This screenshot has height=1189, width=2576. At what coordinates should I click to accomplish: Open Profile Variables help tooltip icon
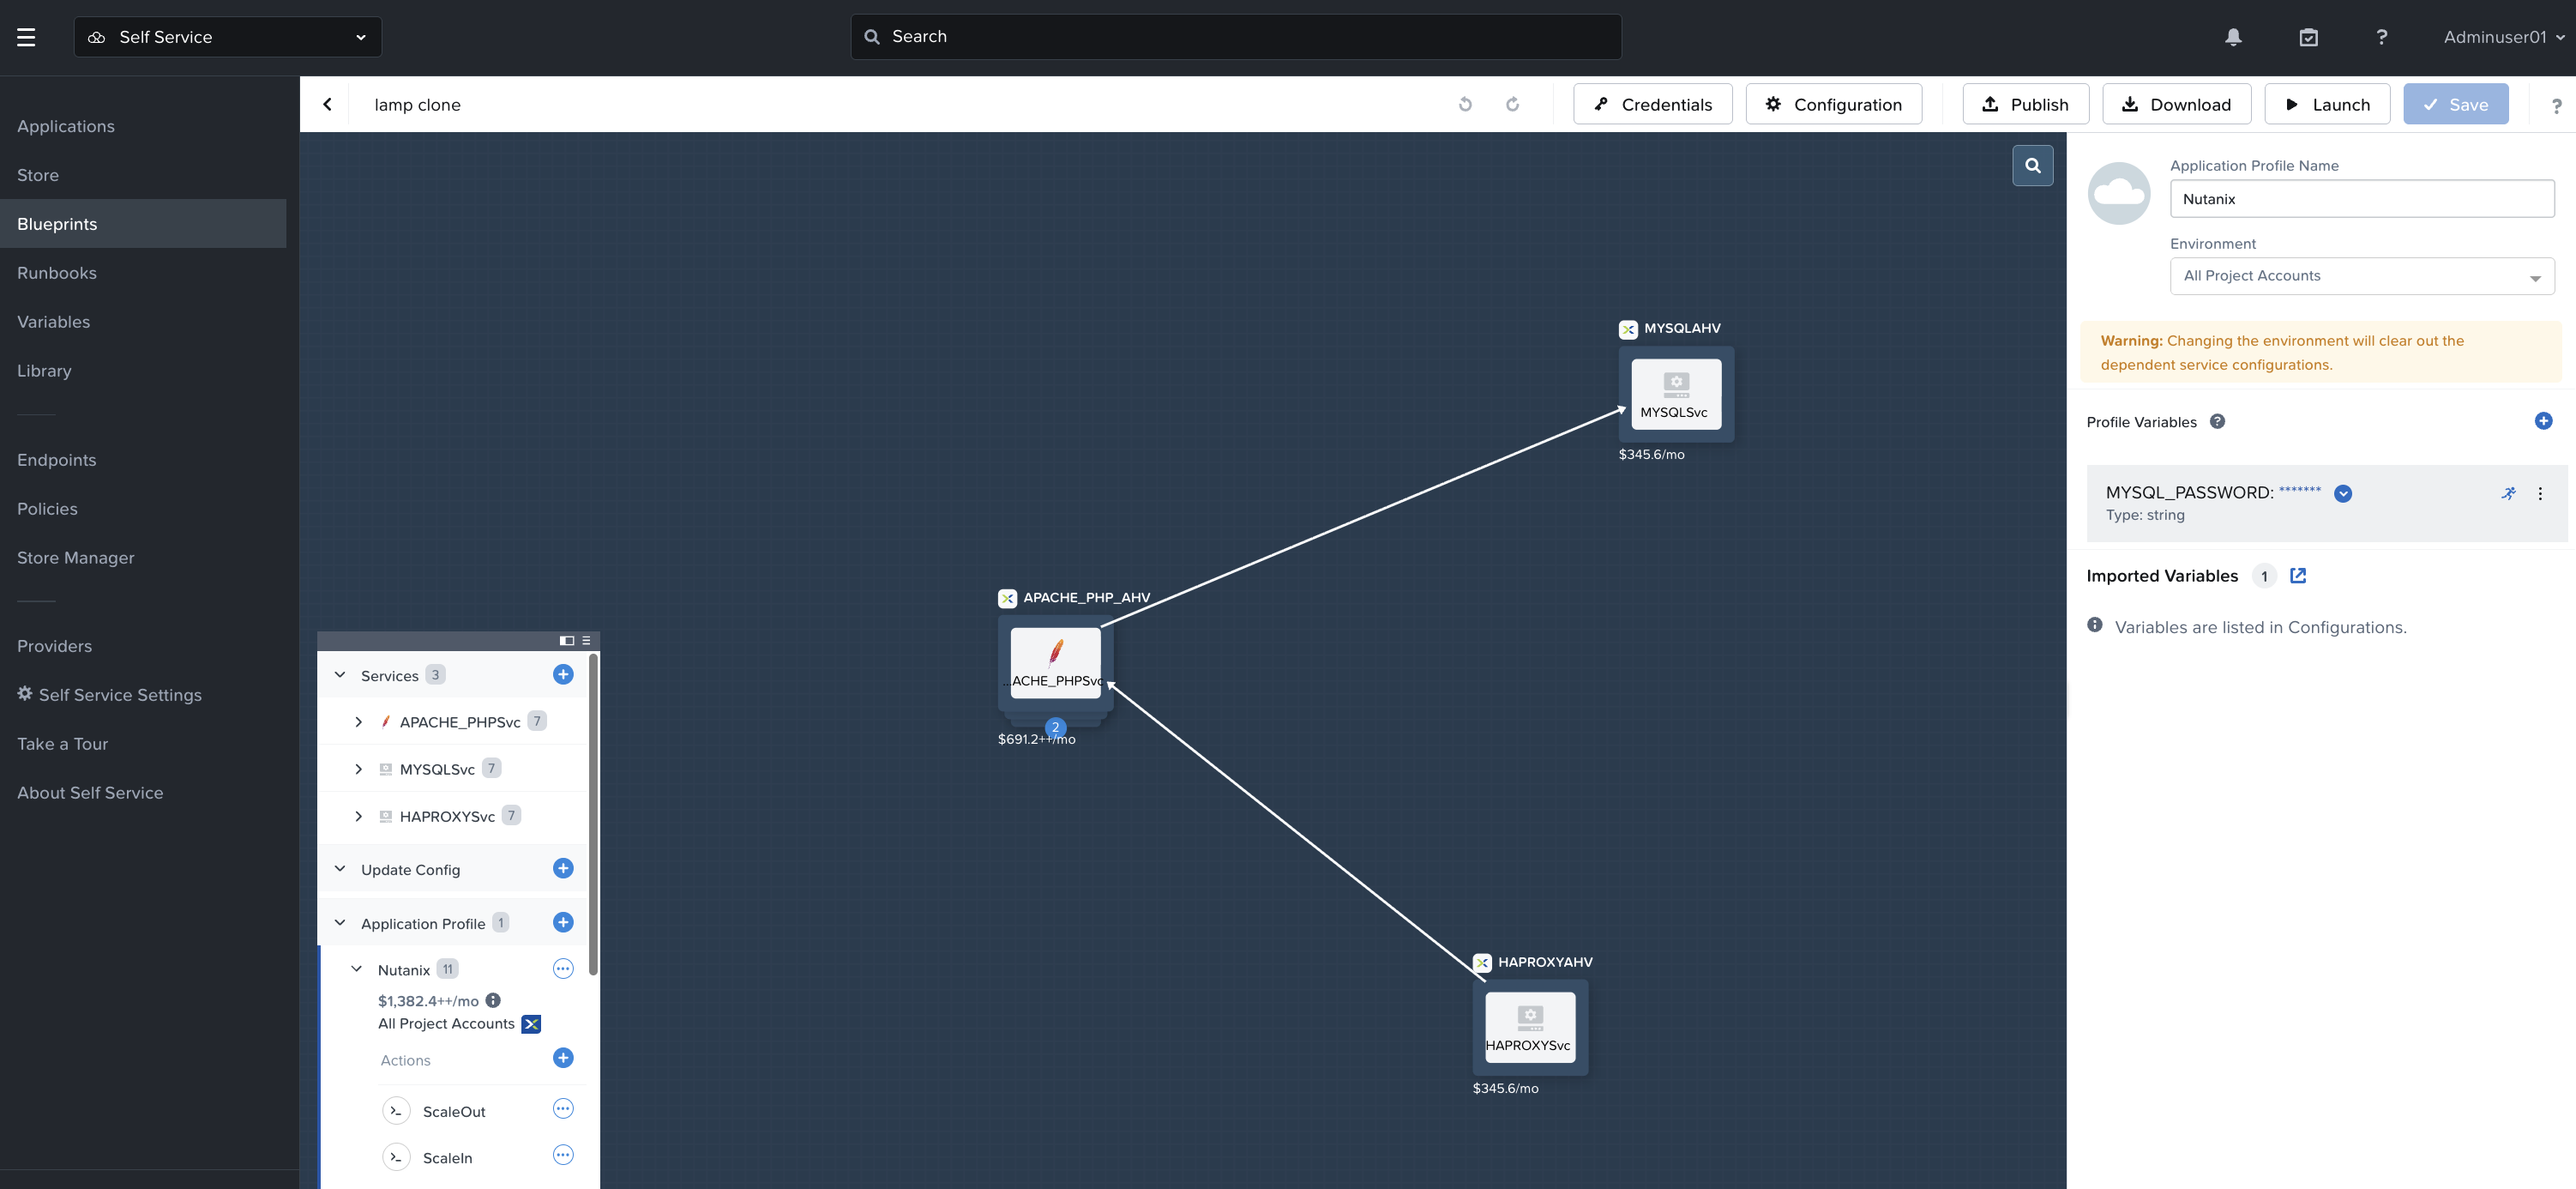click(2217, 421)
